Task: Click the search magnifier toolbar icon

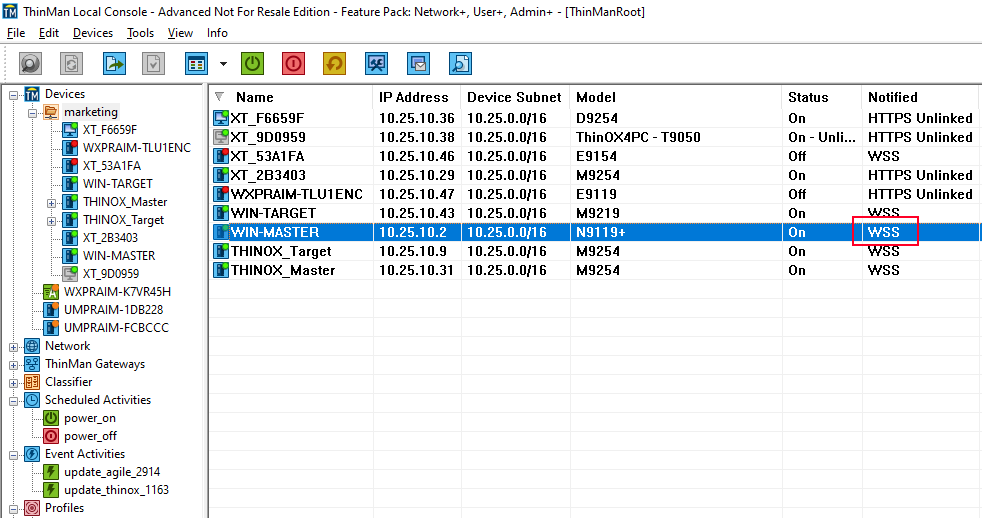Action: point(460,63)
